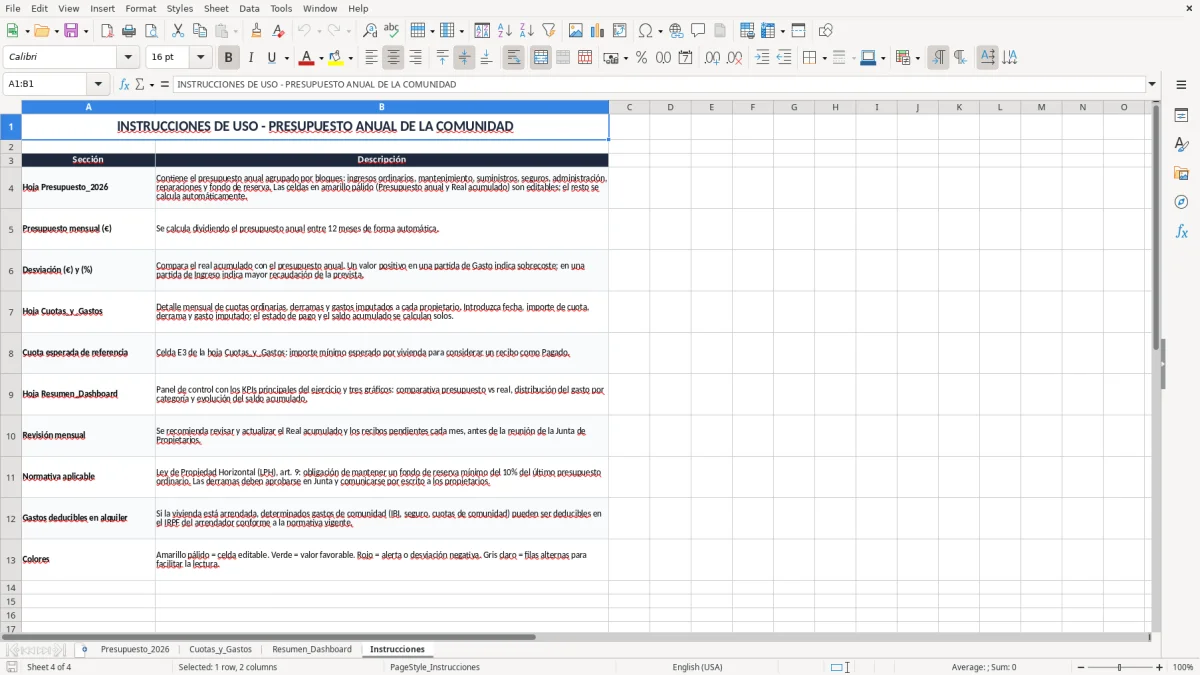The height and width of the screenshot is (675, 1200).
Task: Open the sidebar Gallery icon
Action: click(1181, 174)
